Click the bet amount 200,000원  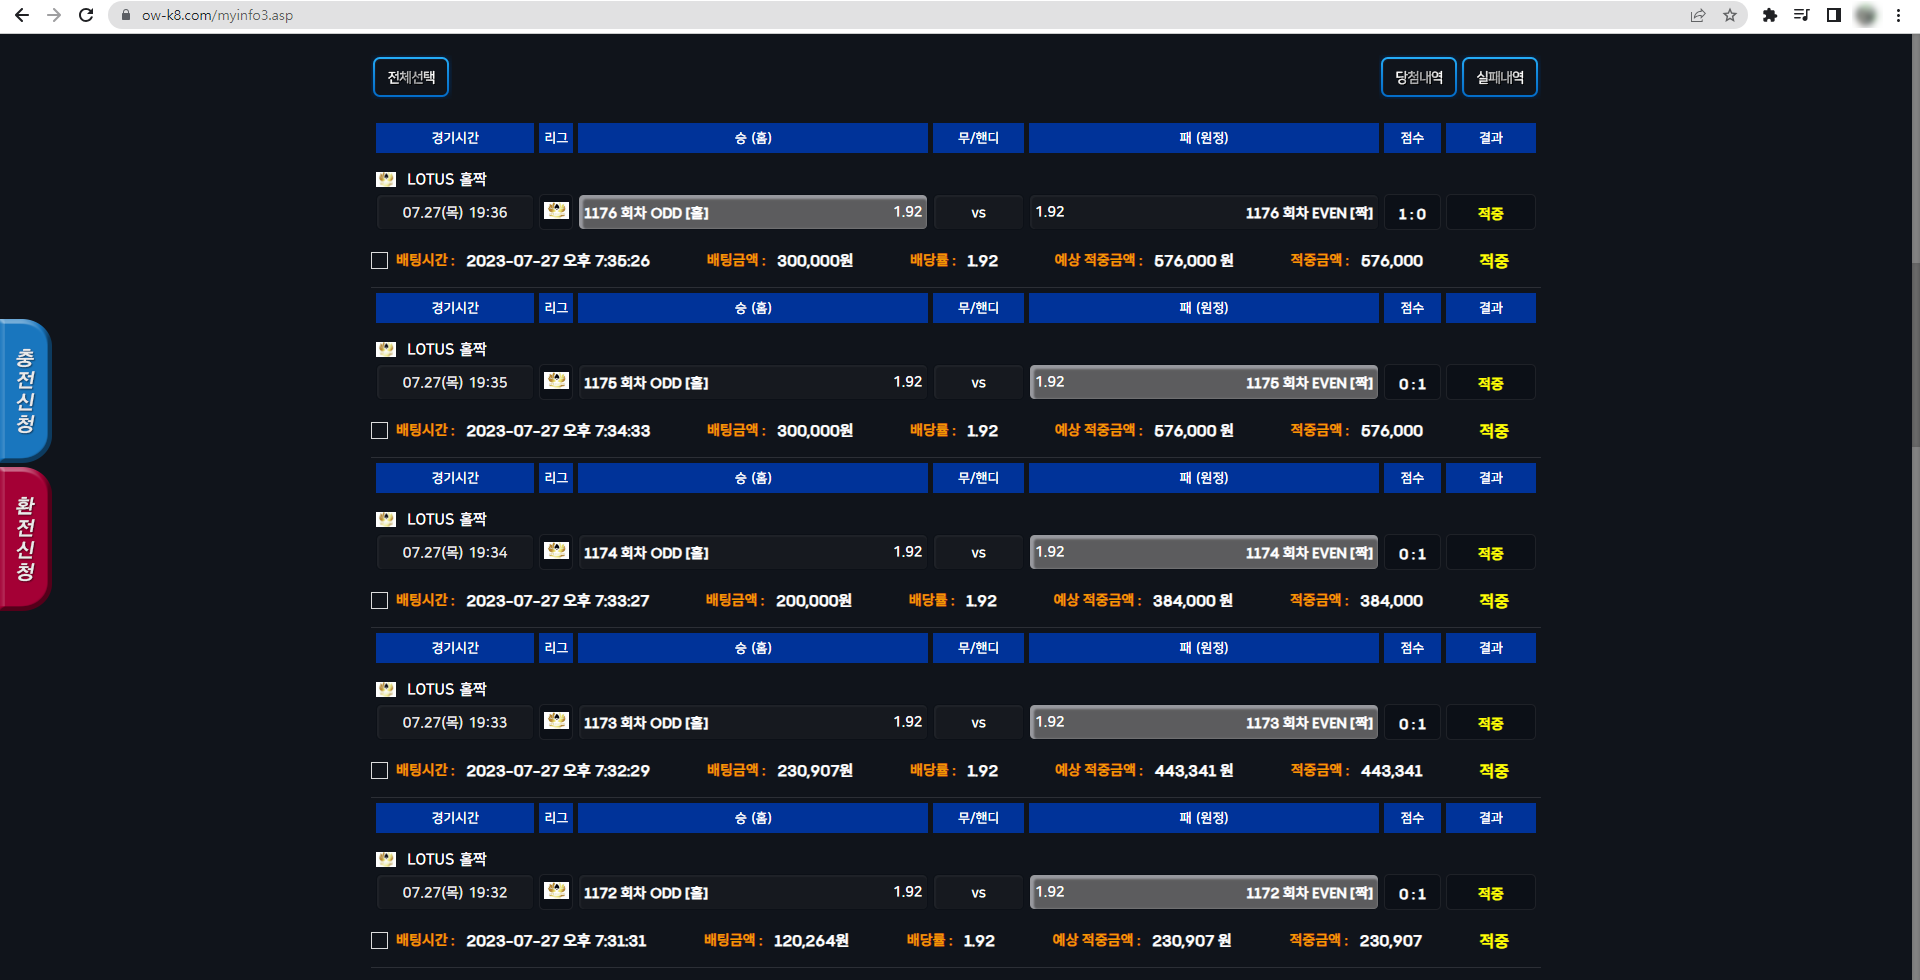814,601
